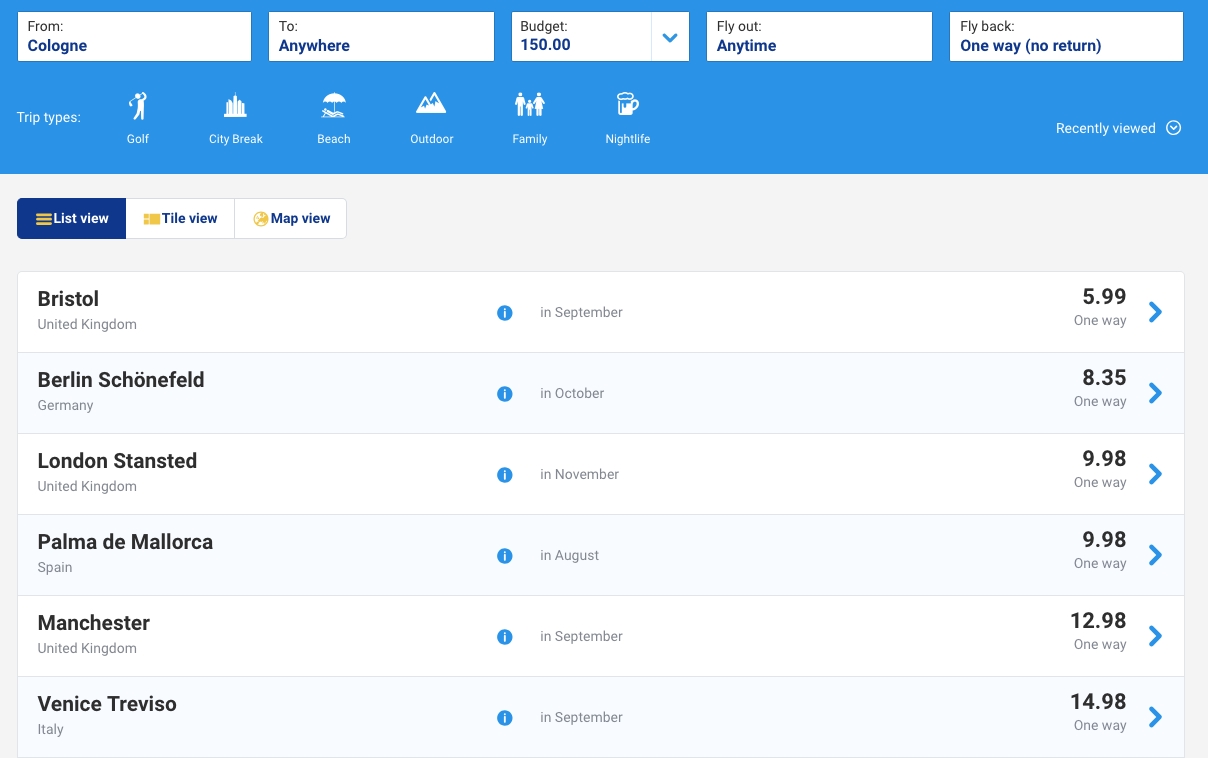Show info icon for Bristol flight
This screenshot has width=1208, height=758.
[505, 313]
